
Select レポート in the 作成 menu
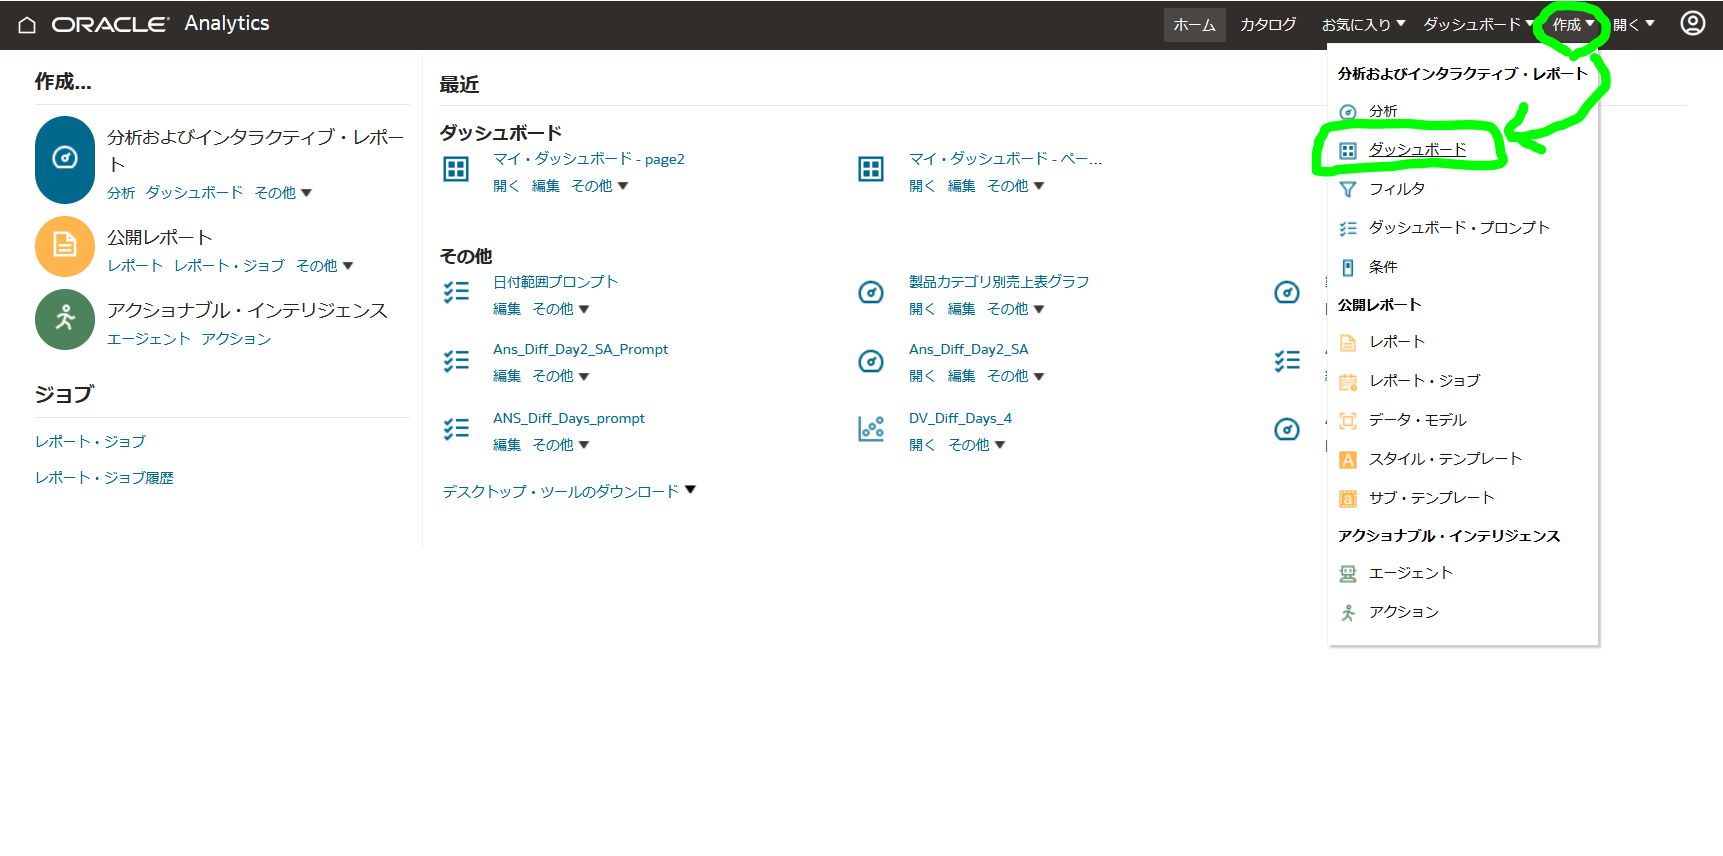click(1397, 342)
